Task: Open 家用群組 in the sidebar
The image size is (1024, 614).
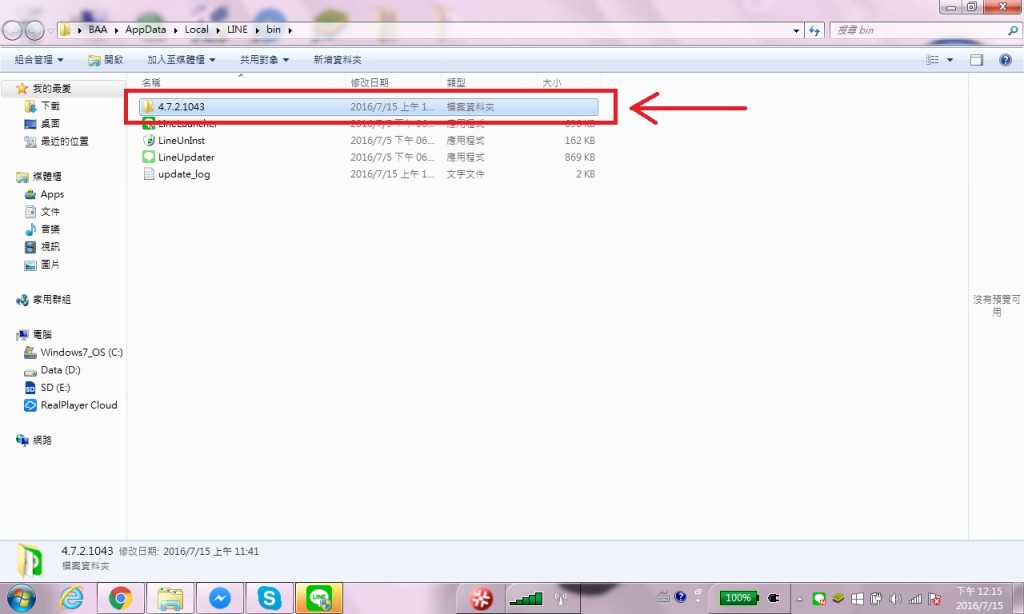Action: [43, 300]
